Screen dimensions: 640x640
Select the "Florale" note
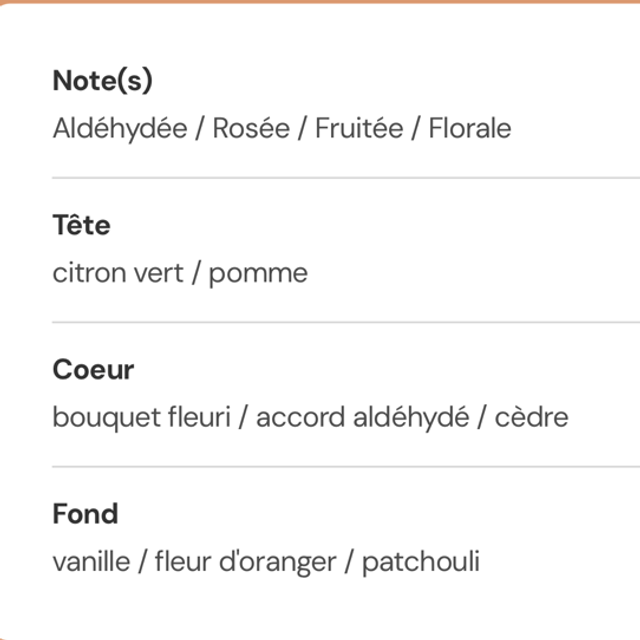click(x=470, y=129)
